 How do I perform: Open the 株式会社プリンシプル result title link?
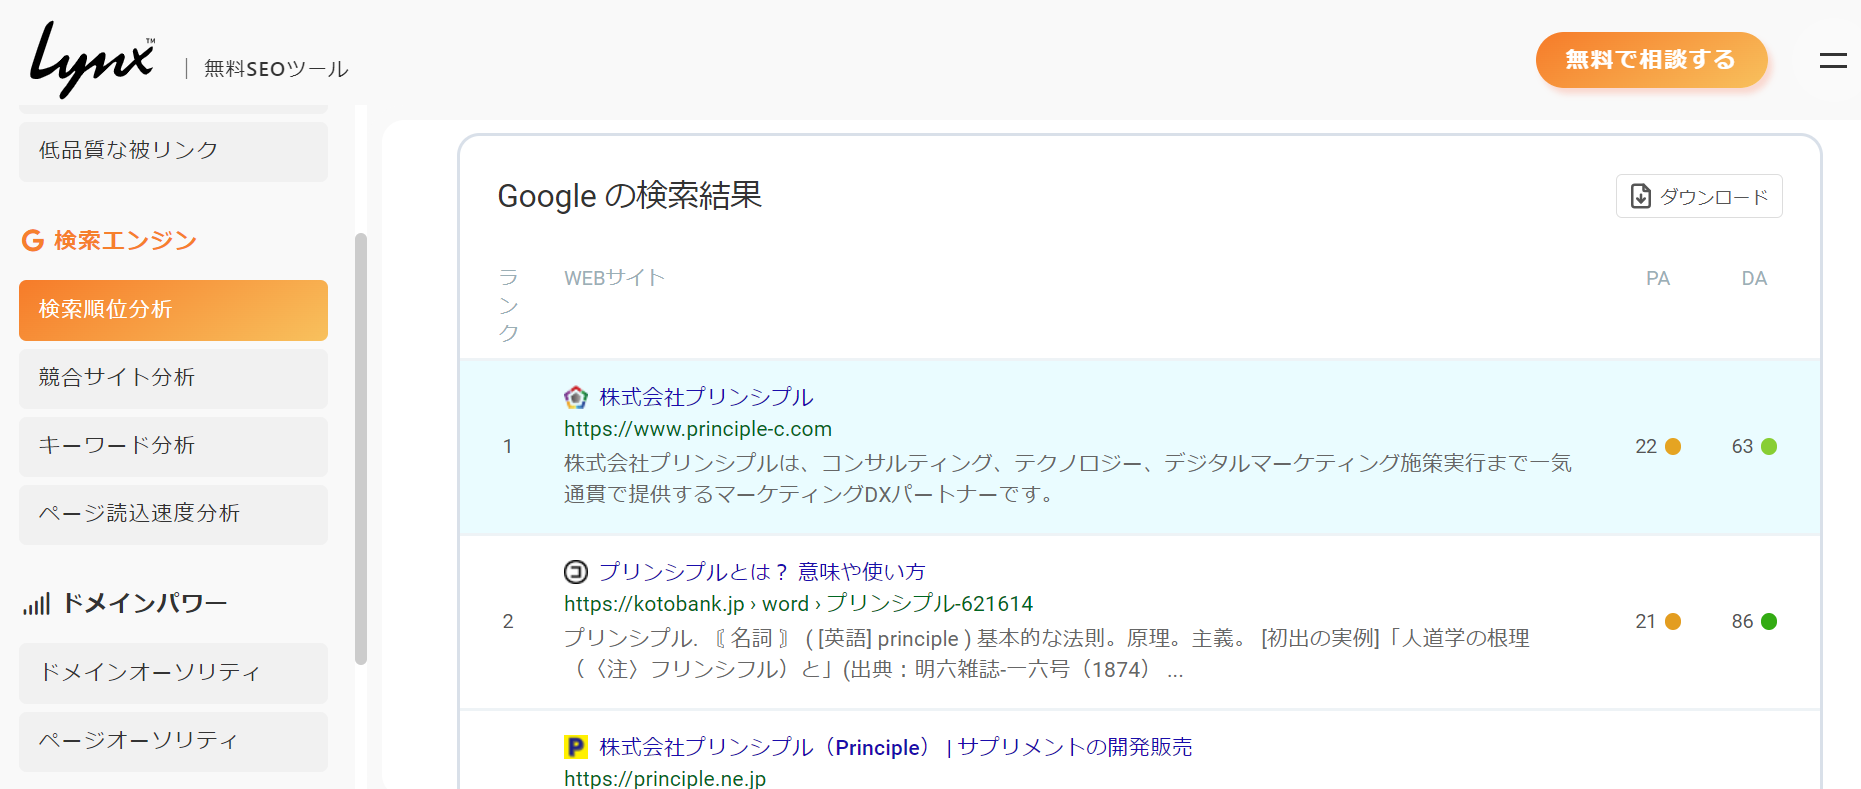(x=706, y=398)
